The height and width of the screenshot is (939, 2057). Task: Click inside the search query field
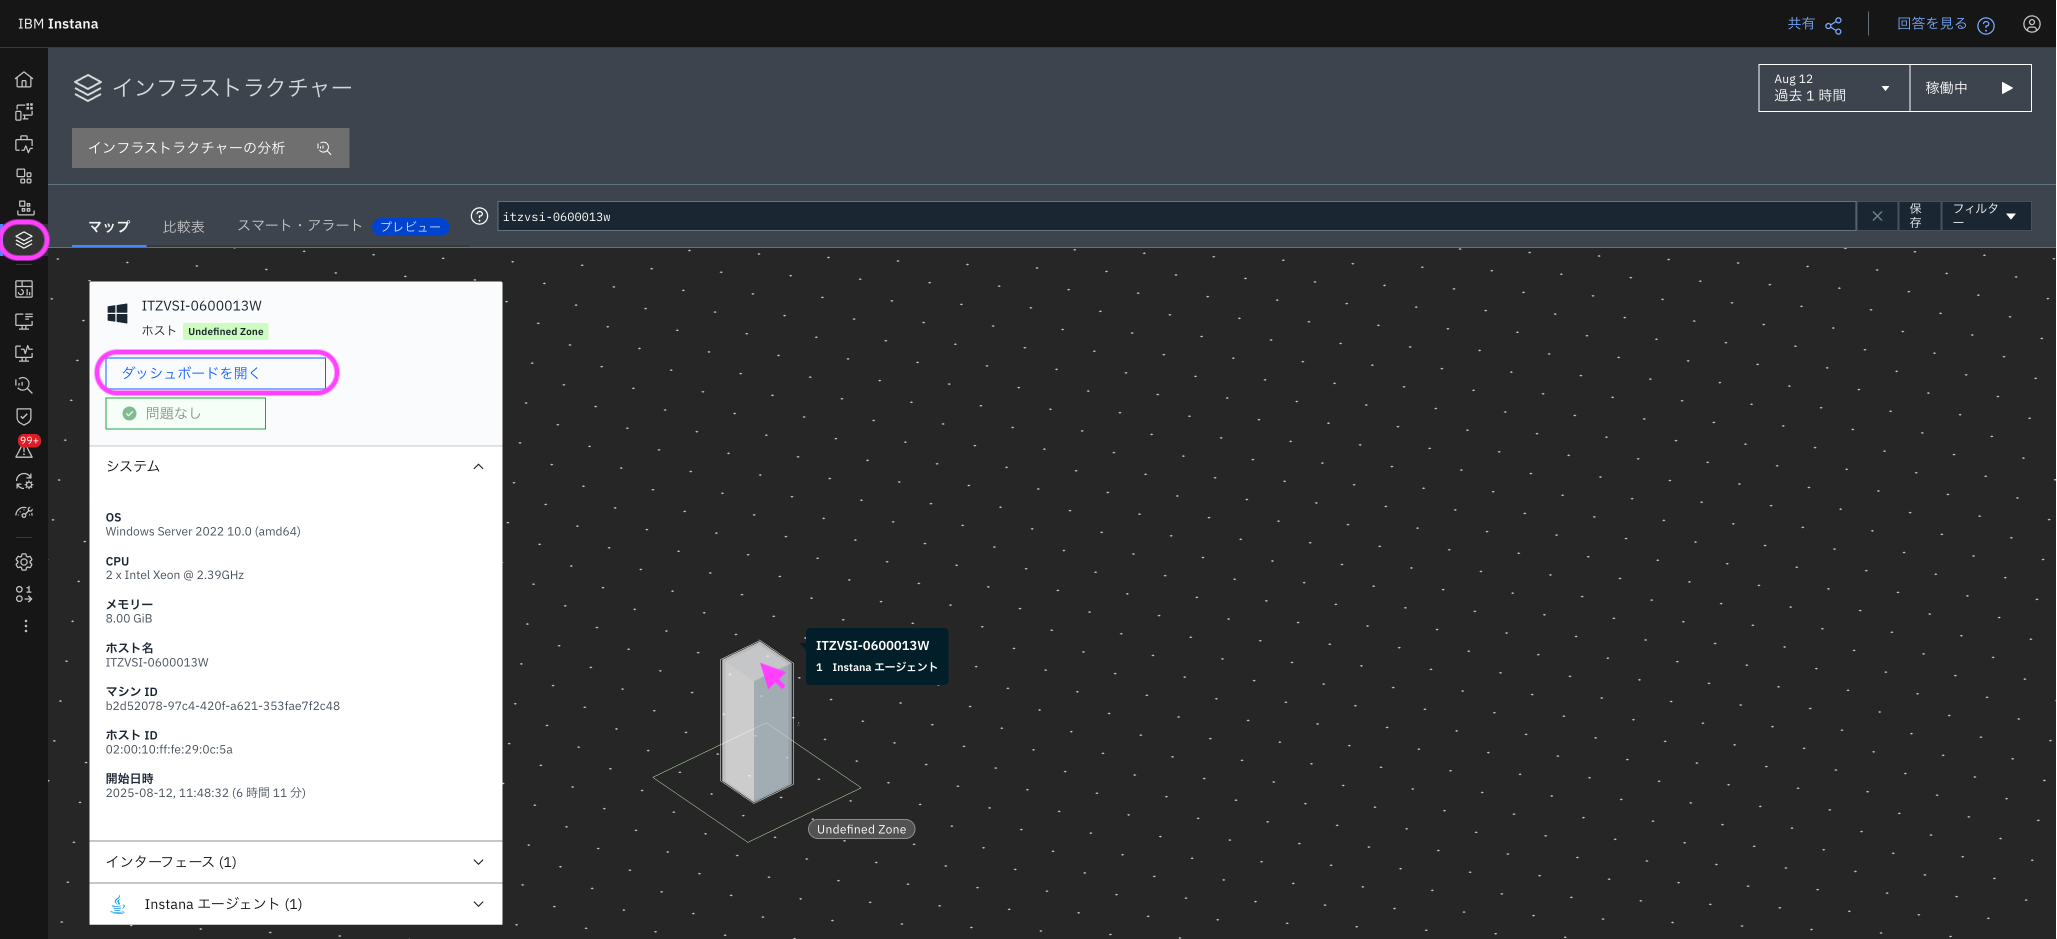tap(1175, 217)
